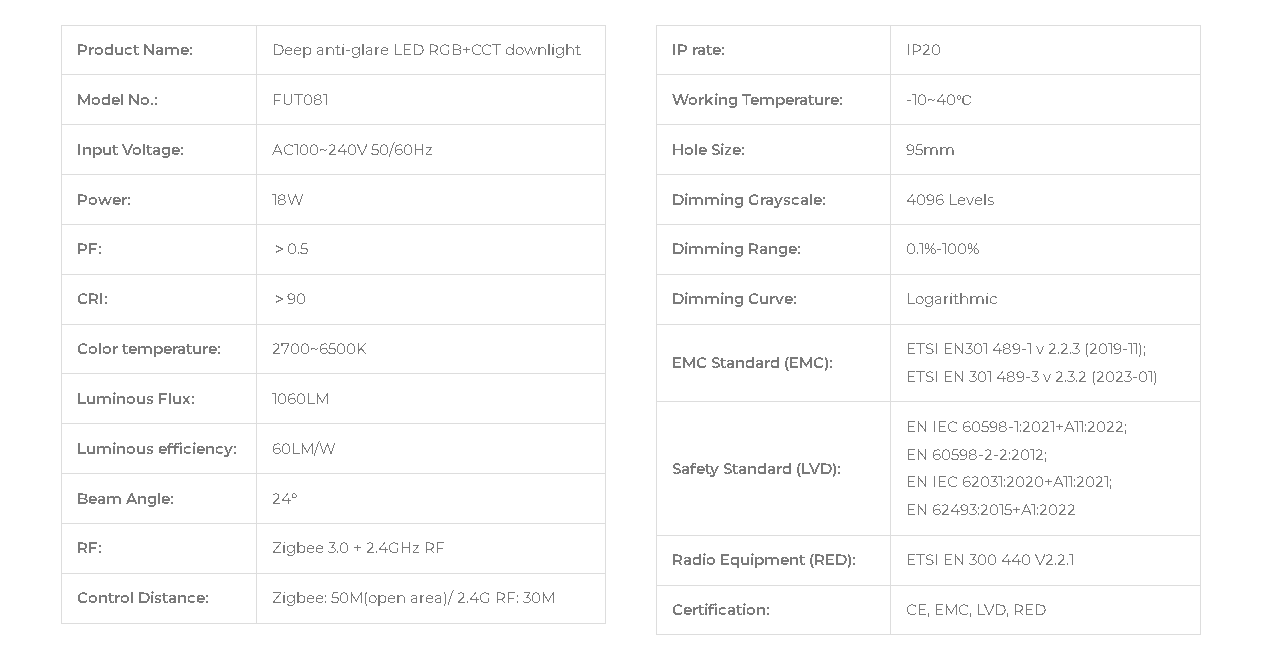Select the 24° beam angle value
The height and width of the screenshot is (667, 1276).
pyautogui.click(x=284, y=499)
